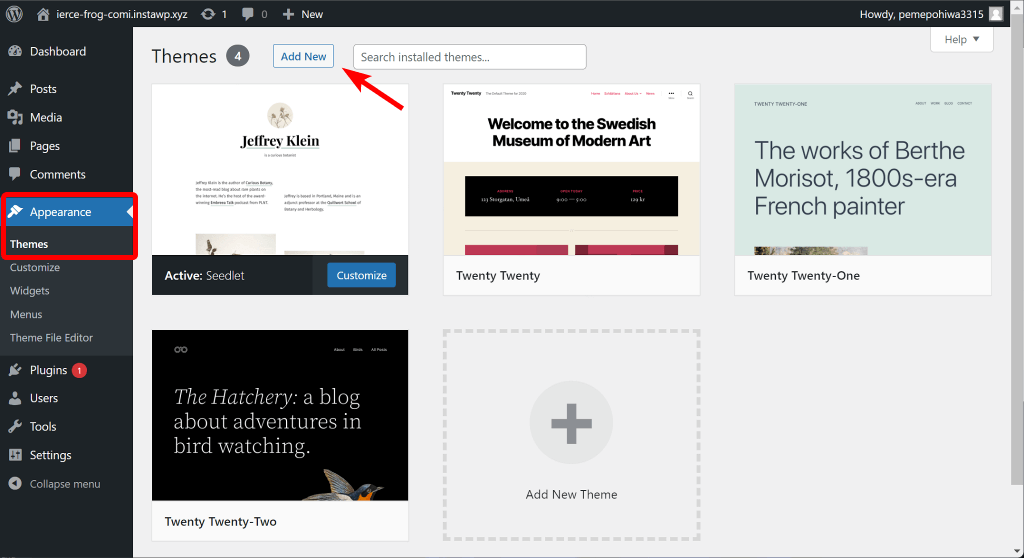Click the home icon for the site

point(43,14)
